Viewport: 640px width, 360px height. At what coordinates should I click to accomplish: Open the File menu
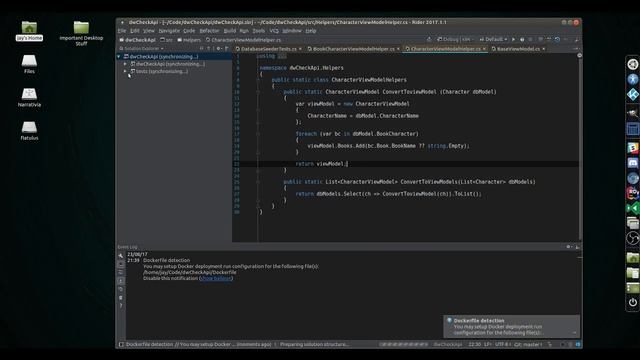[122, 31]
